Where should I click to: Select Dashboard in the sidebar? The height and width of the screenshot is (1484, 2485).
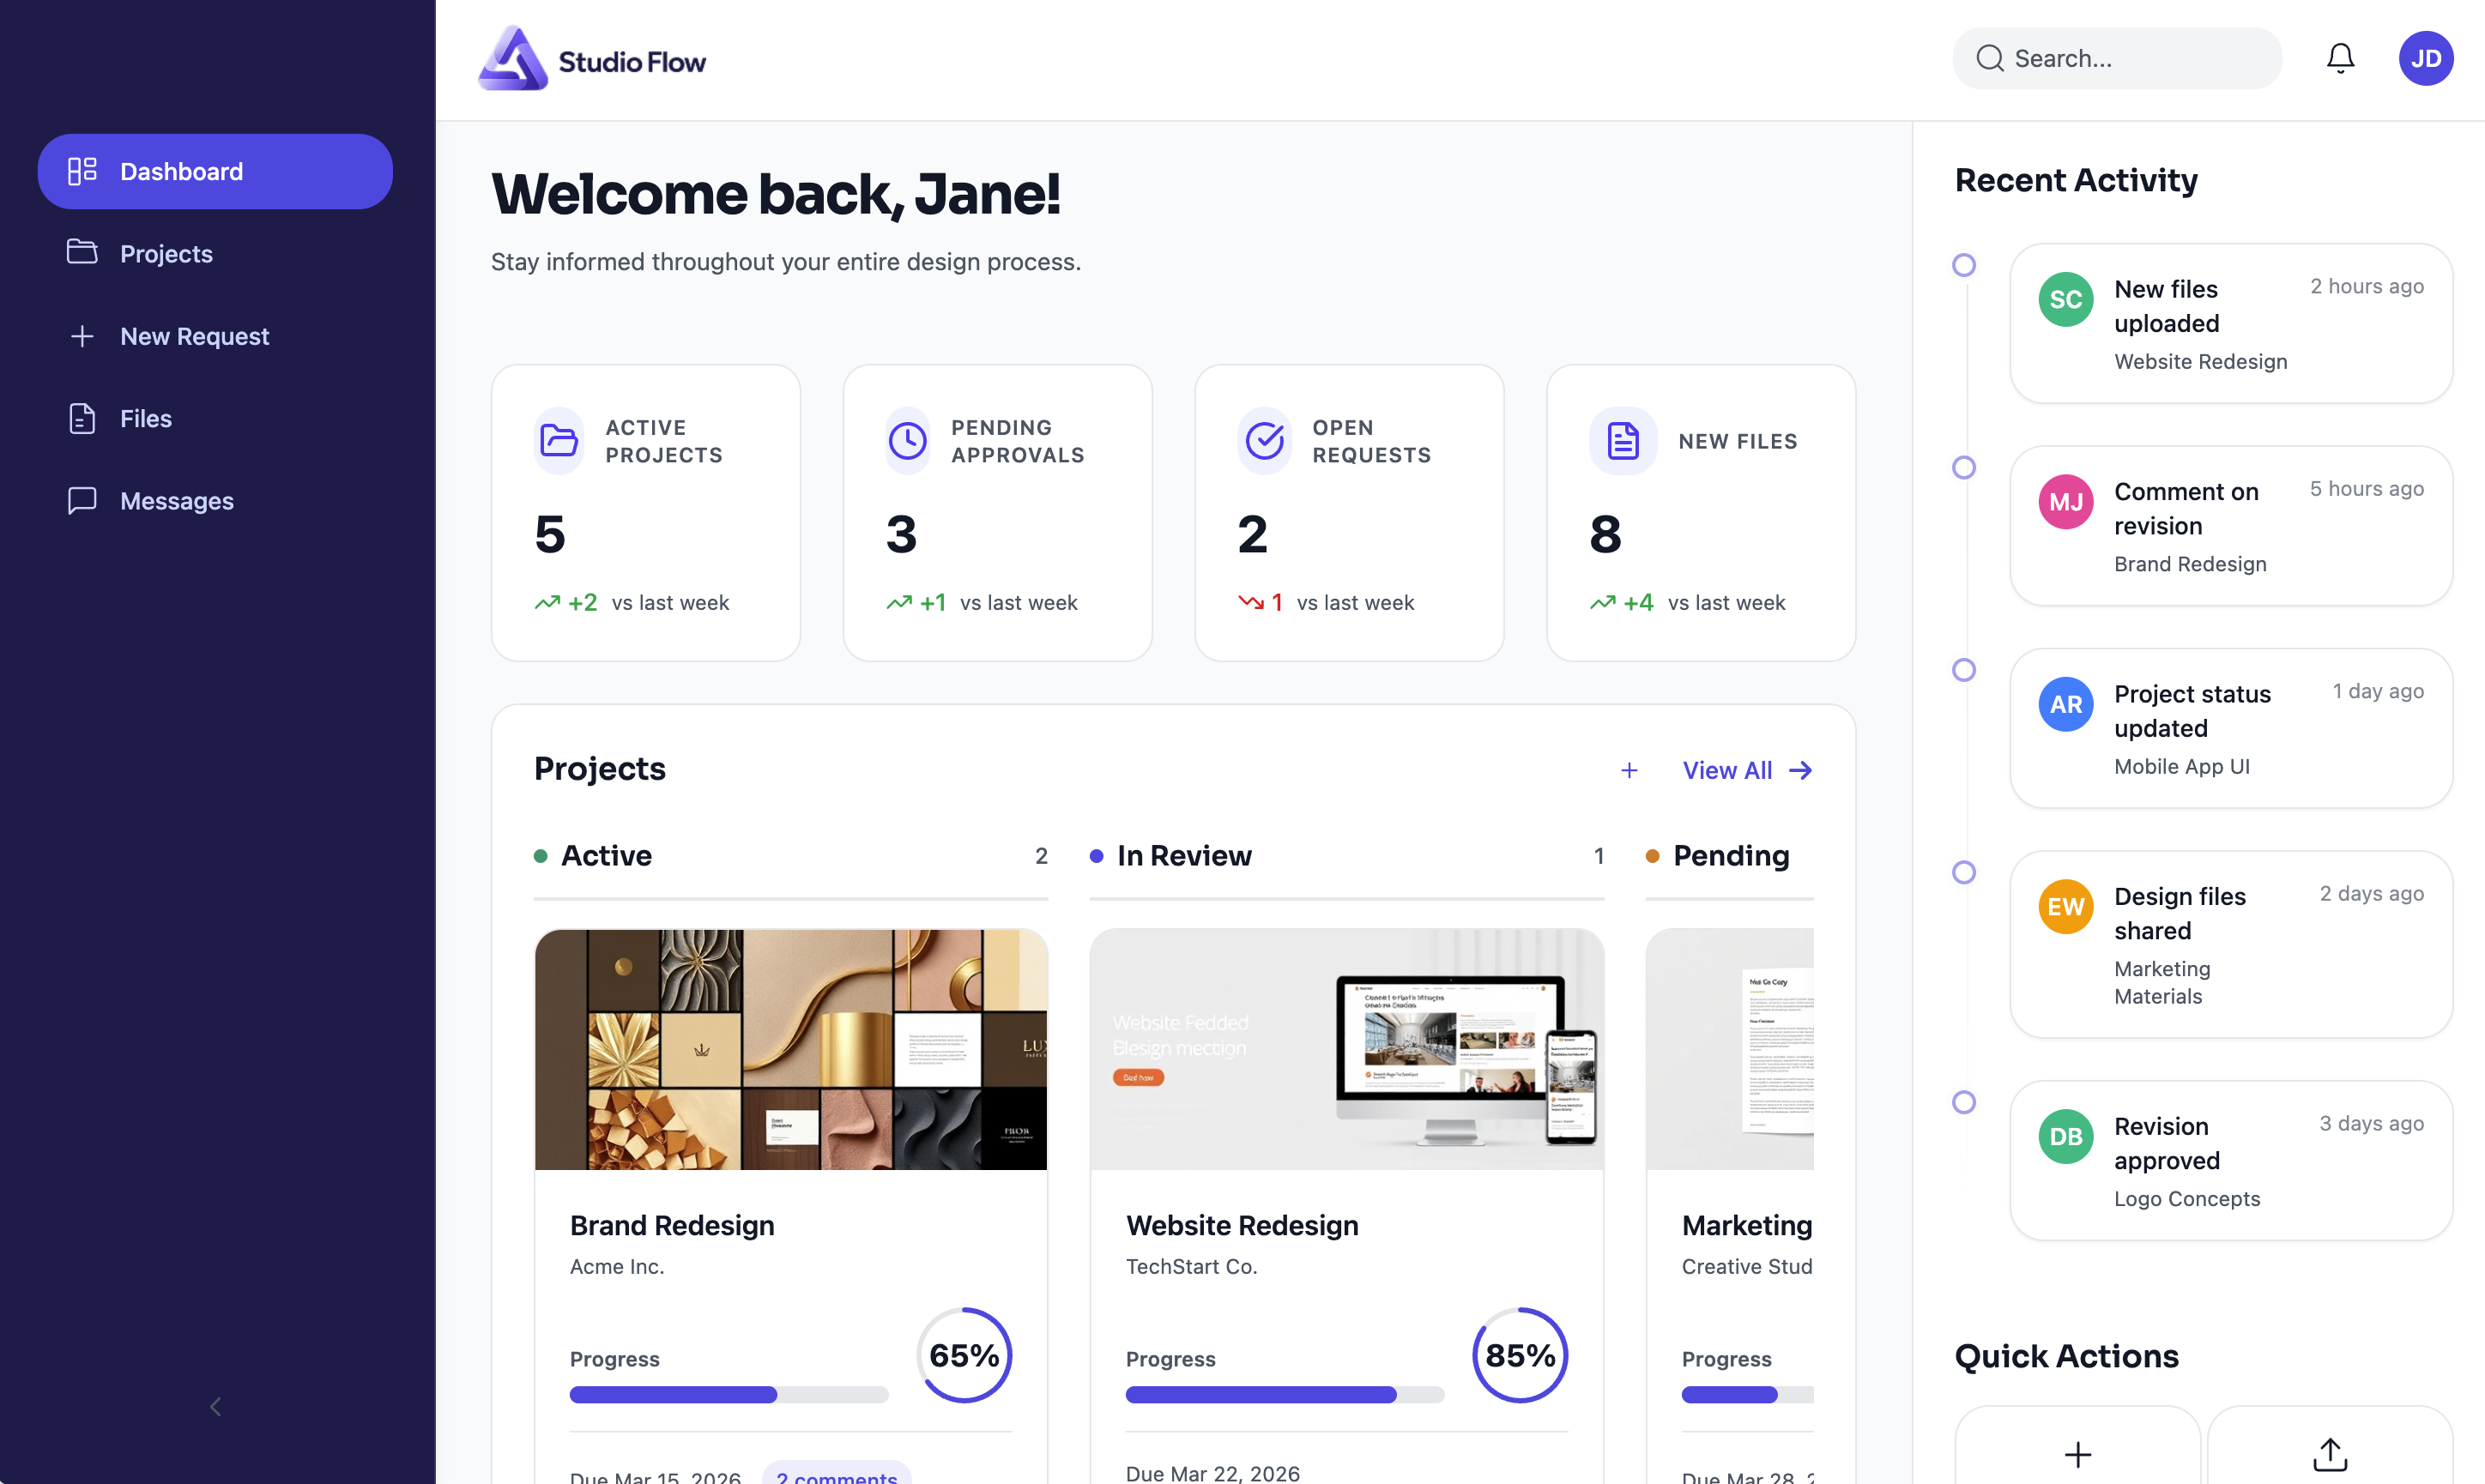[x=215, y=171]
